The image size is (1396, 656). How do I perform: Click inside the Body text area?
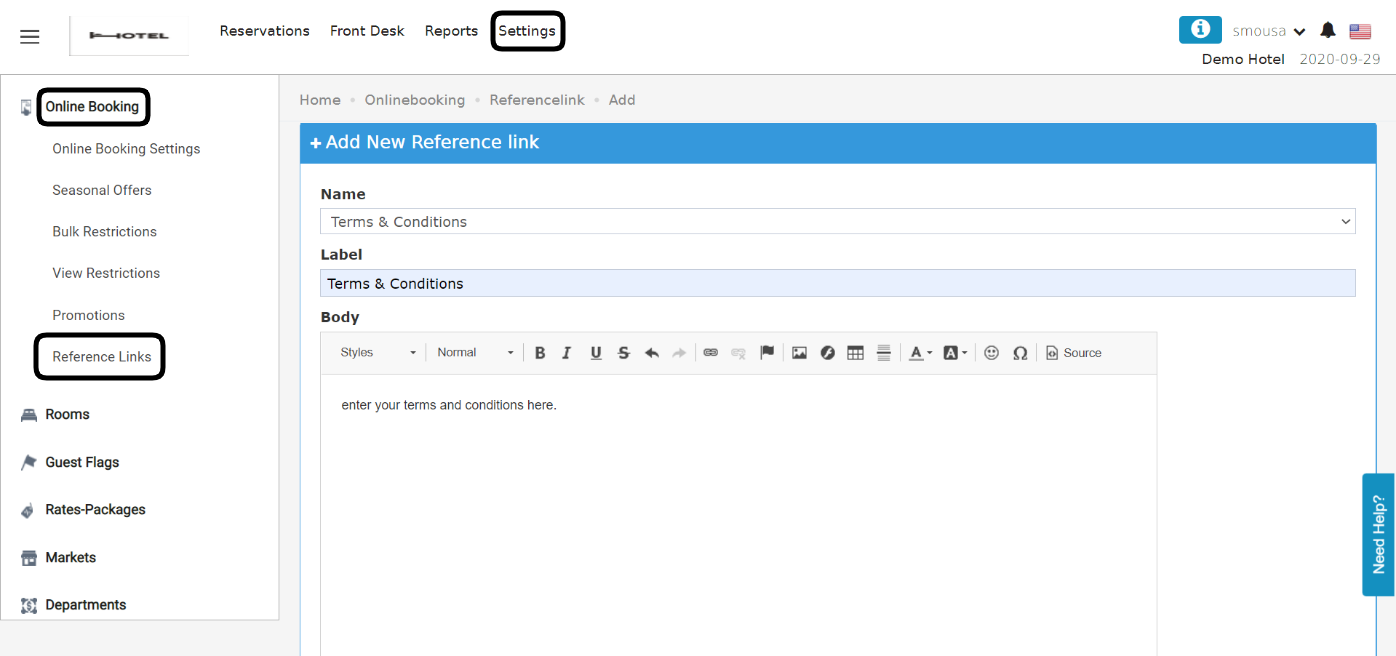click(738, 515)
